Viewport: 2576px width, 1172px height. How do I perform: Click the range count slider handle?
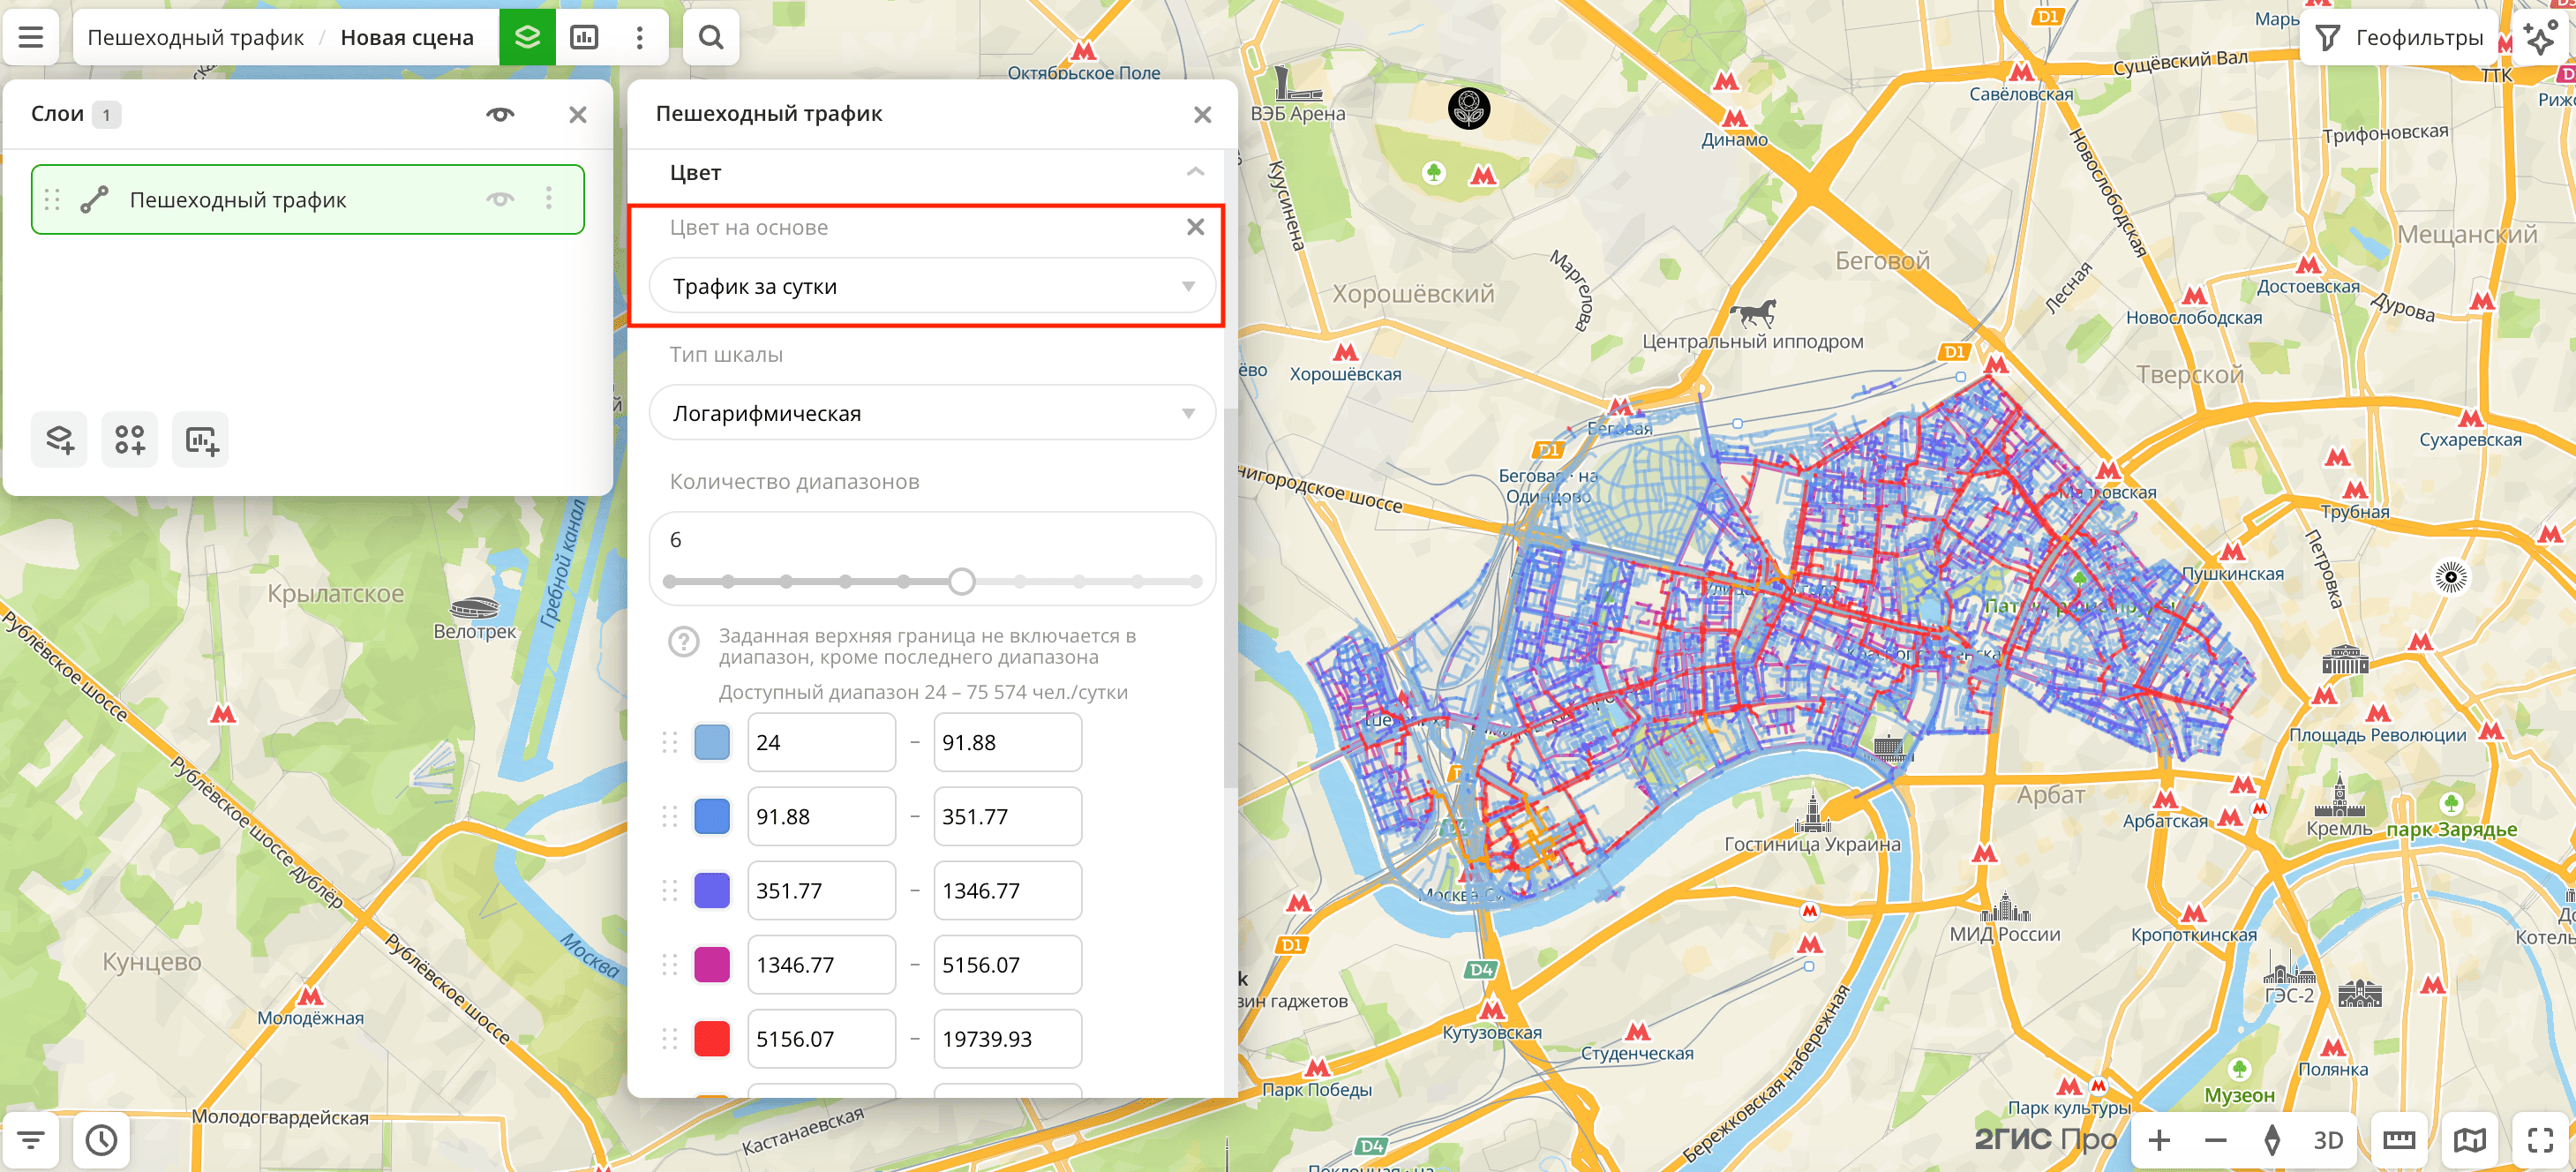(x=962, y=581)
